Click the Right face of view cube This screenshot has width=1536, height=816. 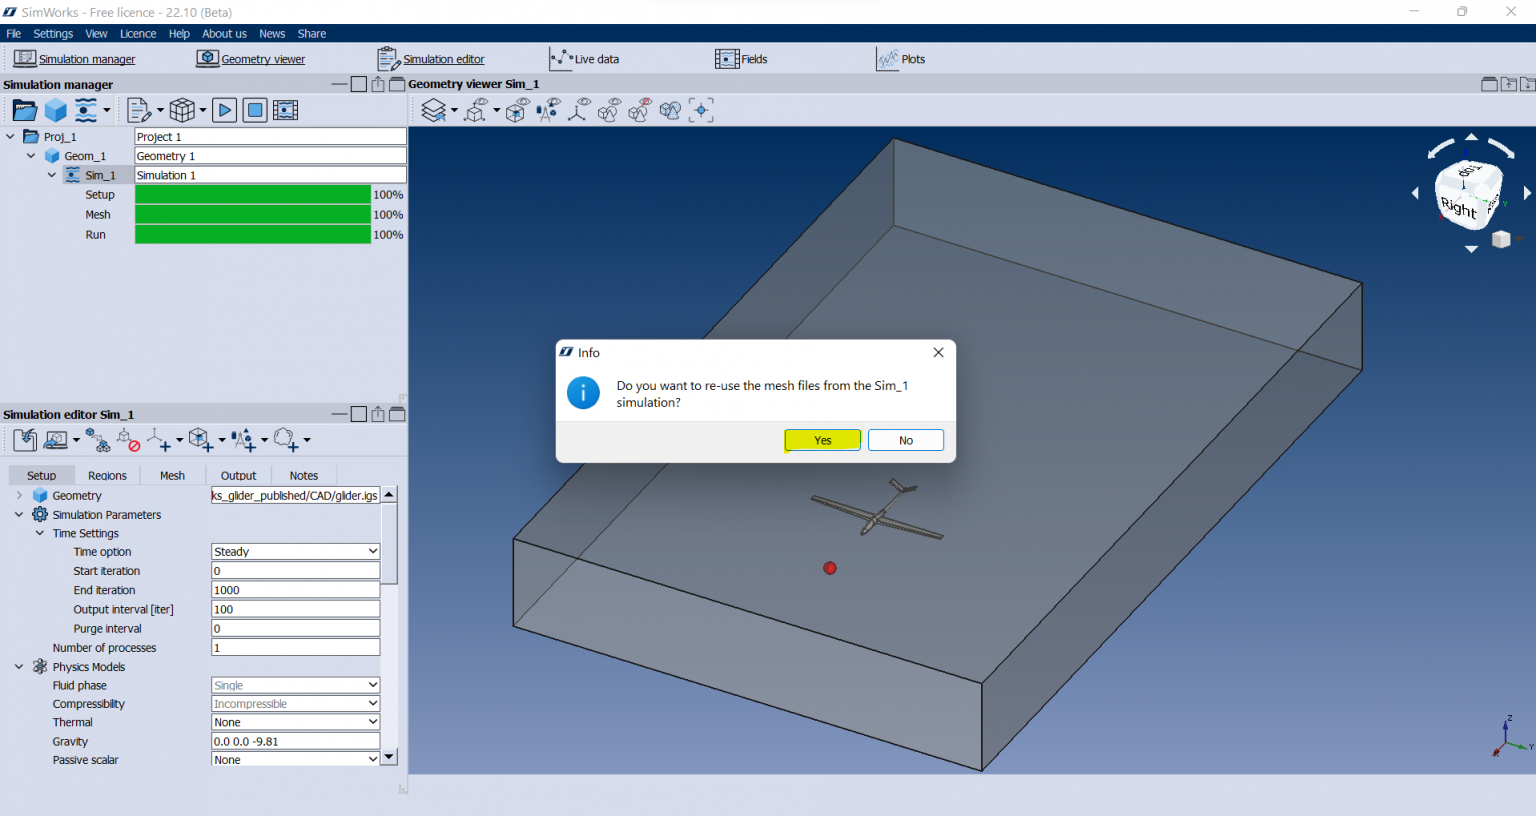[x=1458, y=208]
